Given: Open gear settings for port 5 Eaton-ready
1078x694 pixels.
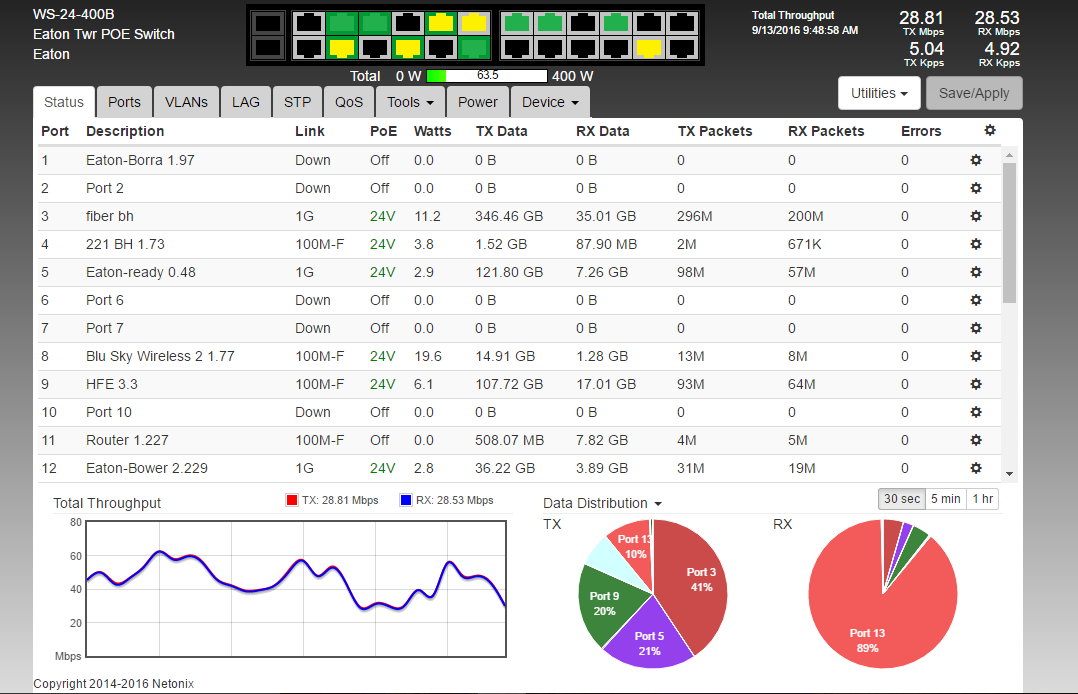Looking at the screenshot, I should click(x=976, y=272).
